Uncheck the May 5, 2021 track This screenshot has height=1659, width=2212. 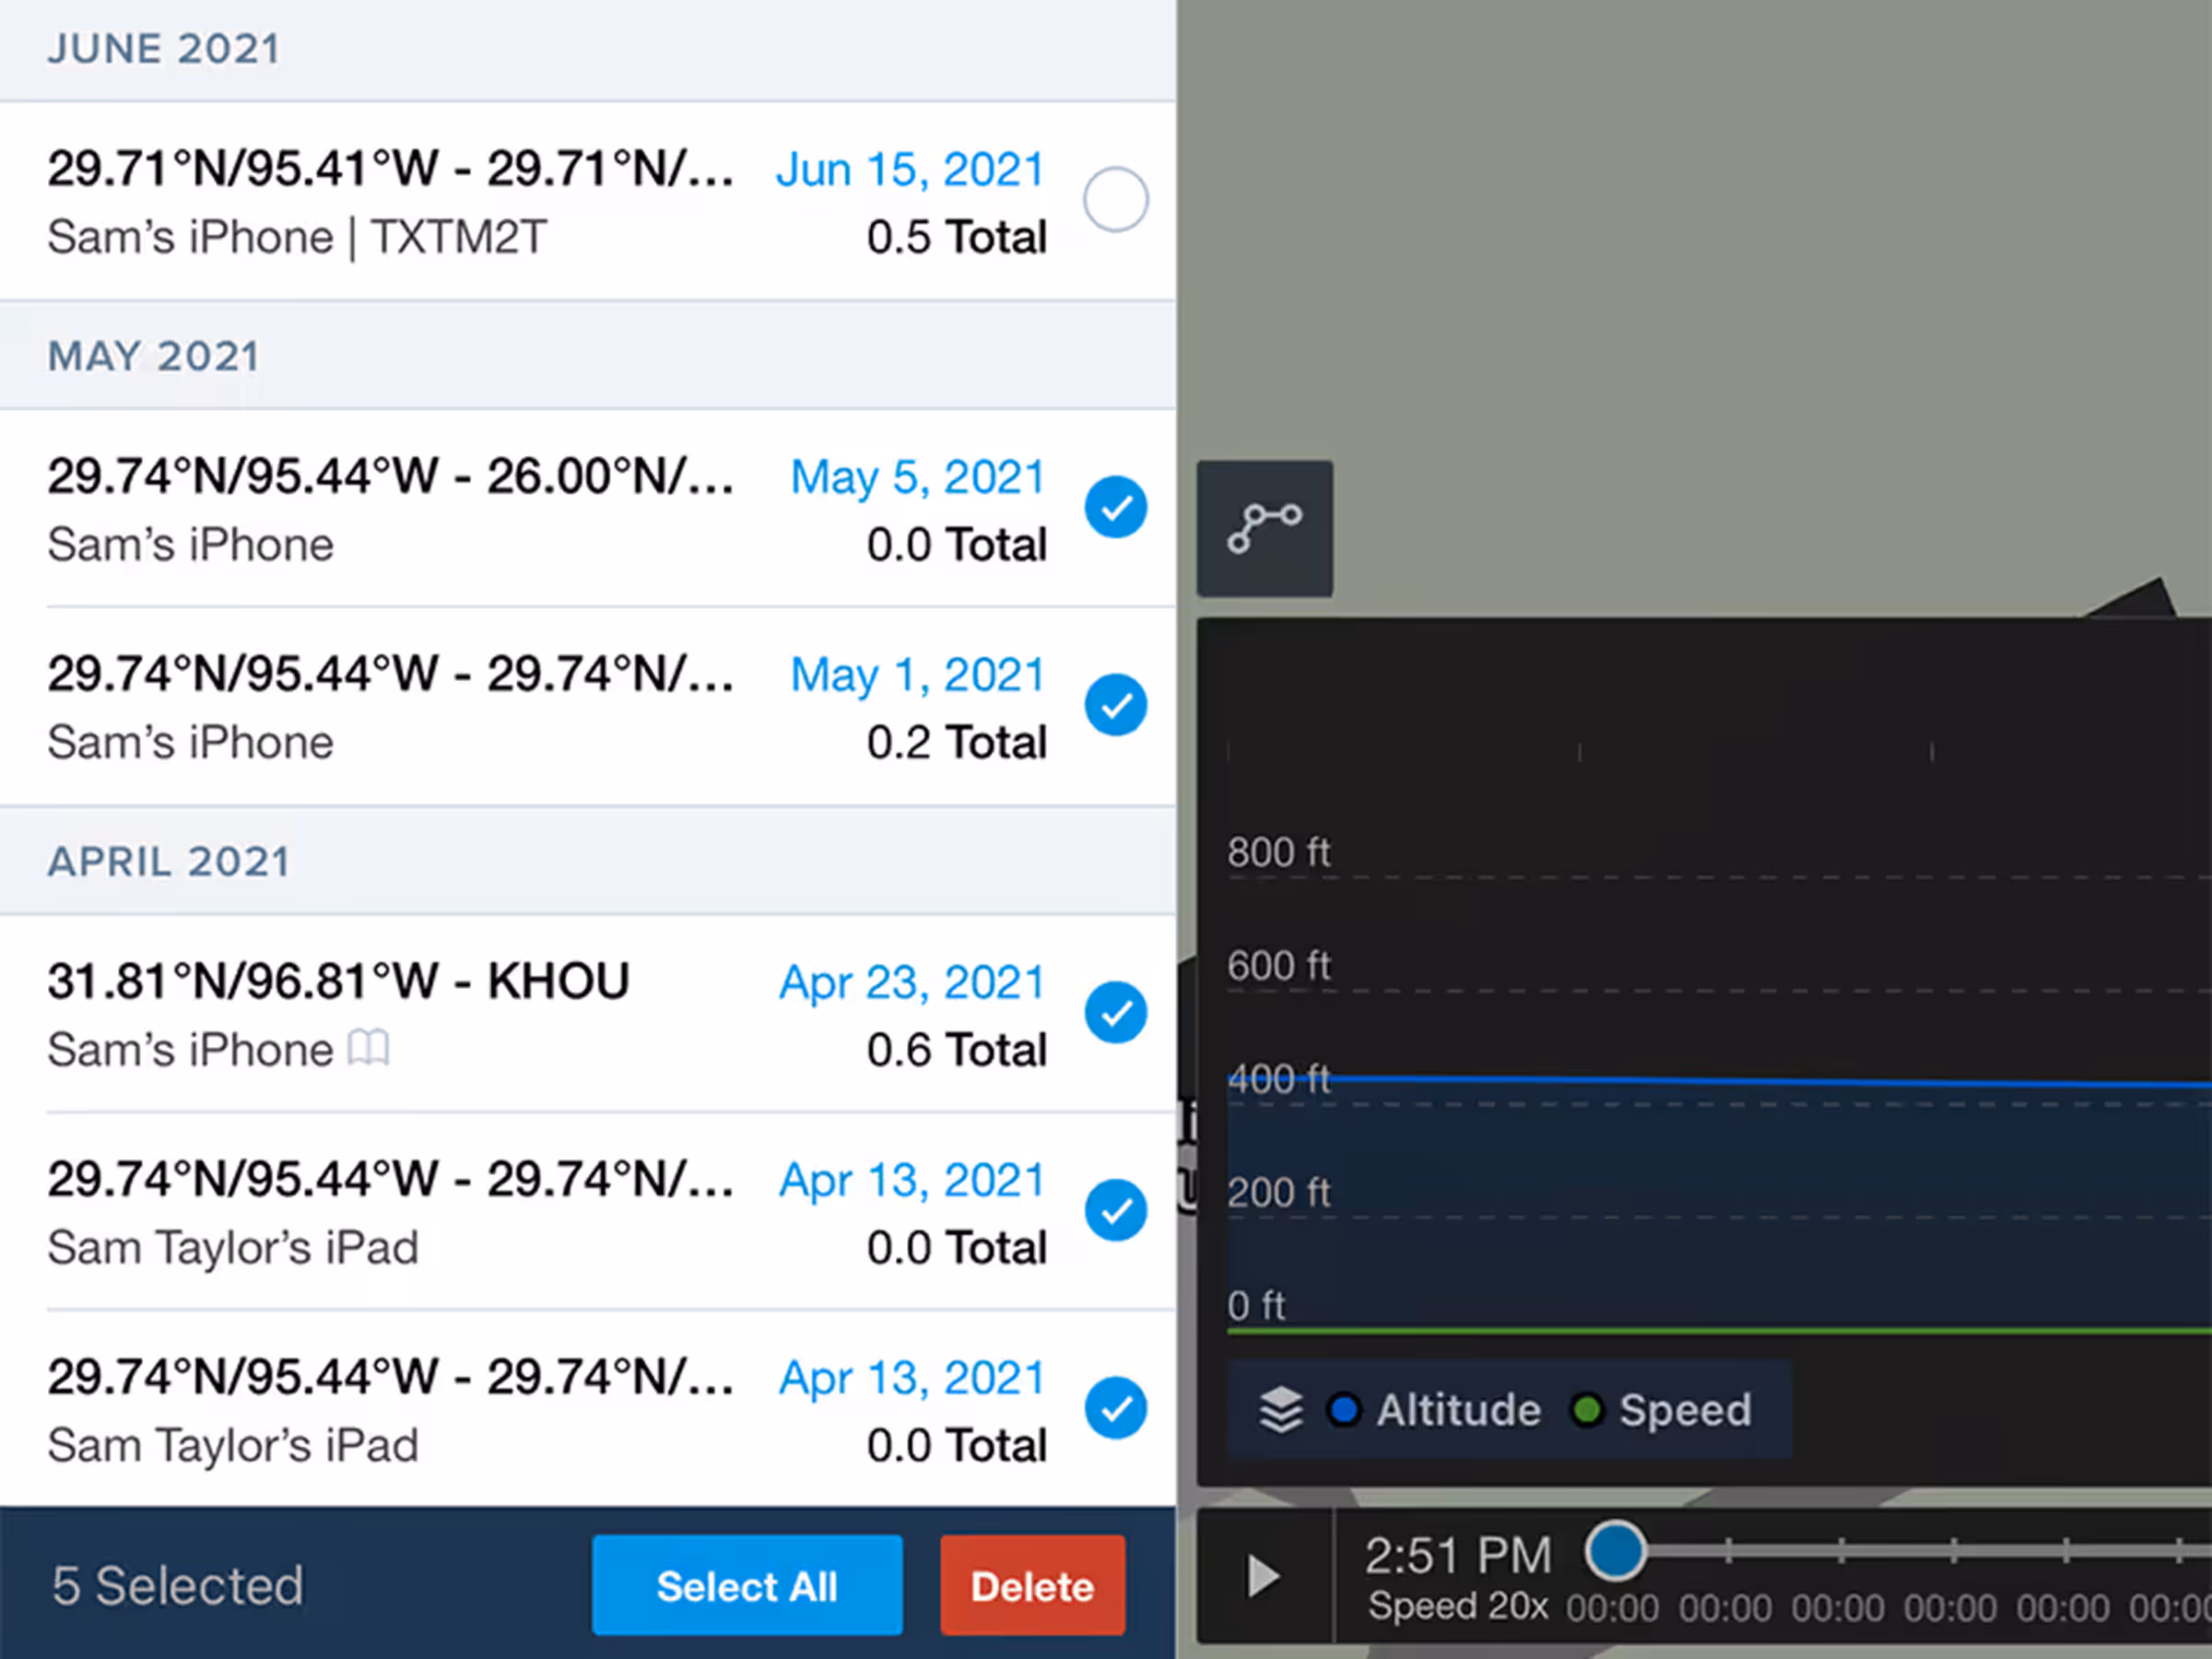(1115, 508)
